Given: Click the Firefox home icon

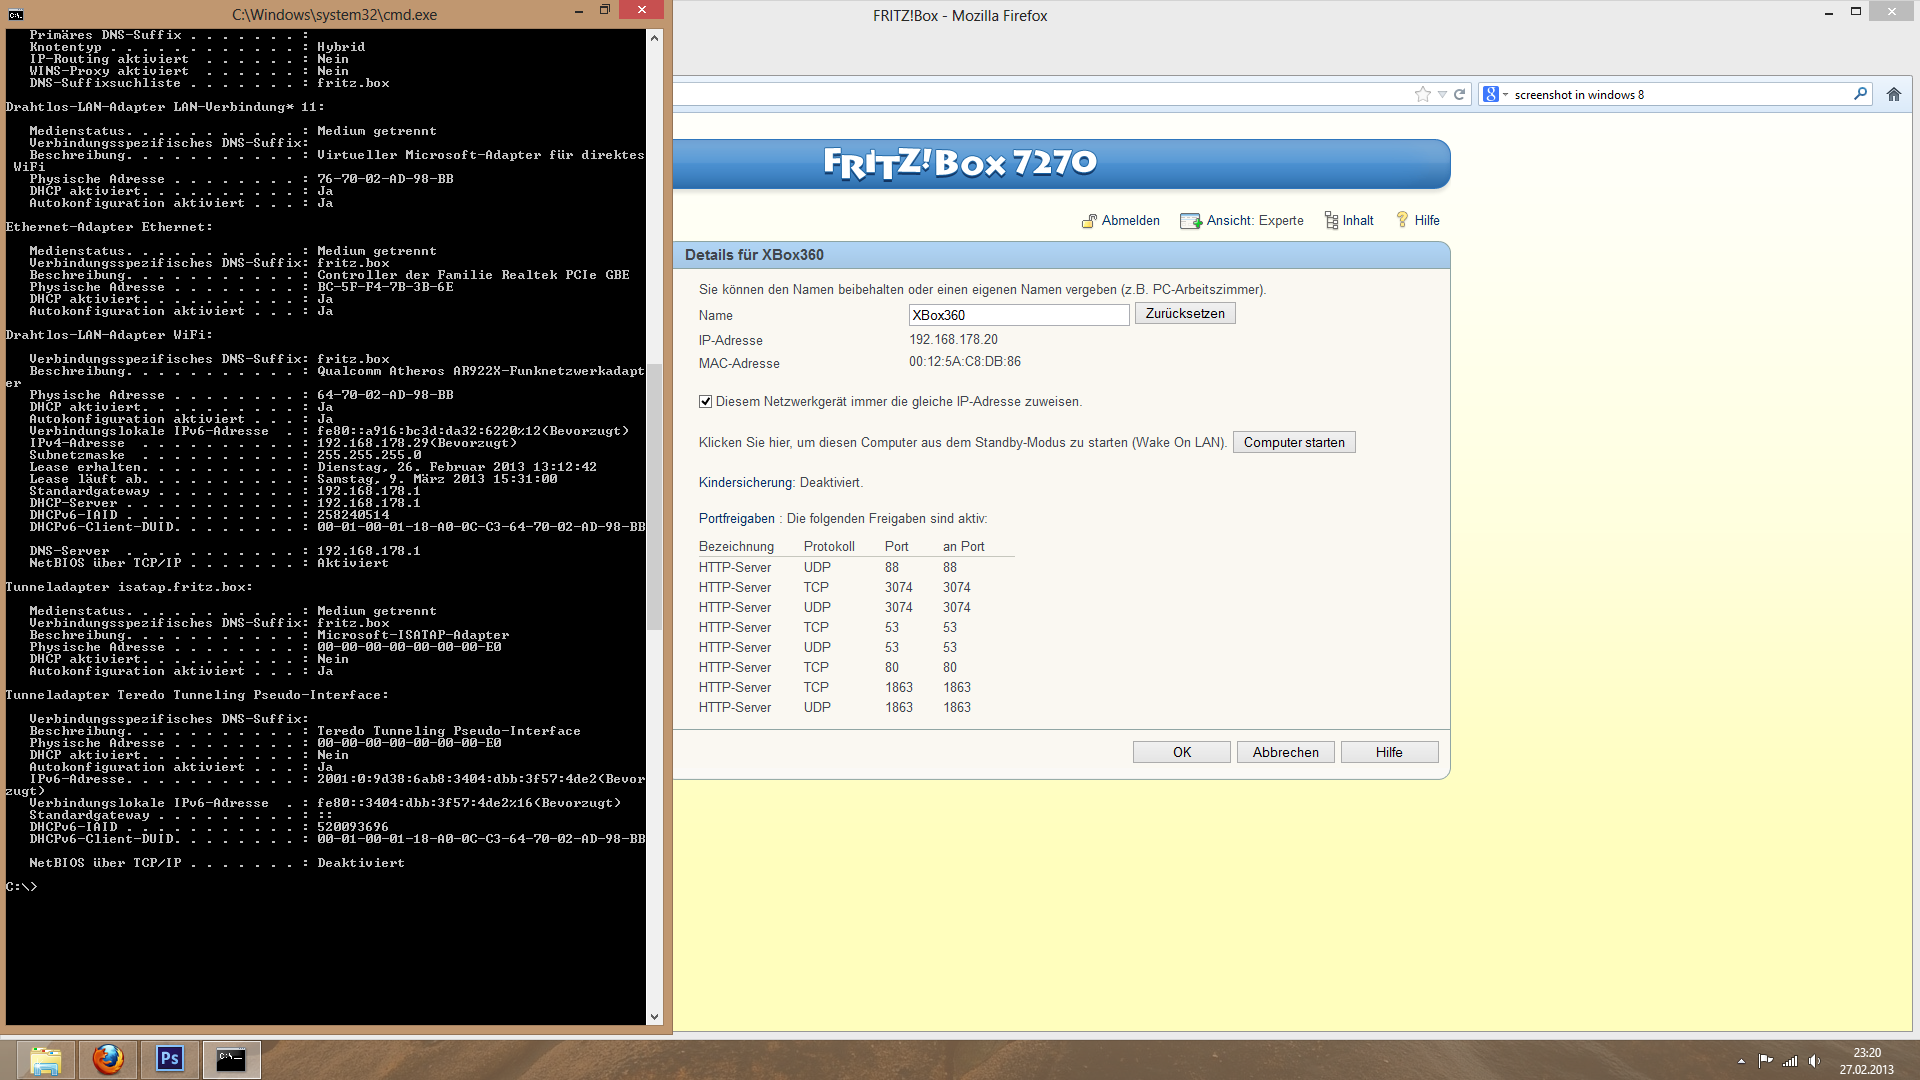Looking at the screenshot, I should pyautogui.click(x=1893, y=94).
